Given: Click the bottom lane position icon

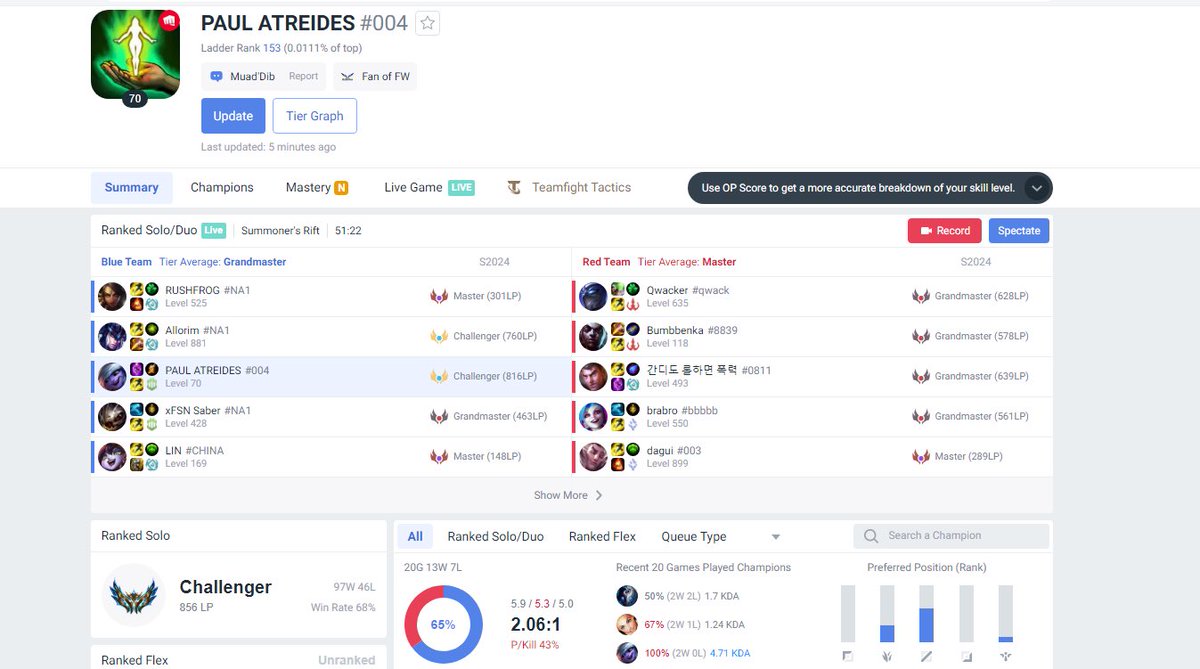Looking at the screenshot, I should [966, 657].
